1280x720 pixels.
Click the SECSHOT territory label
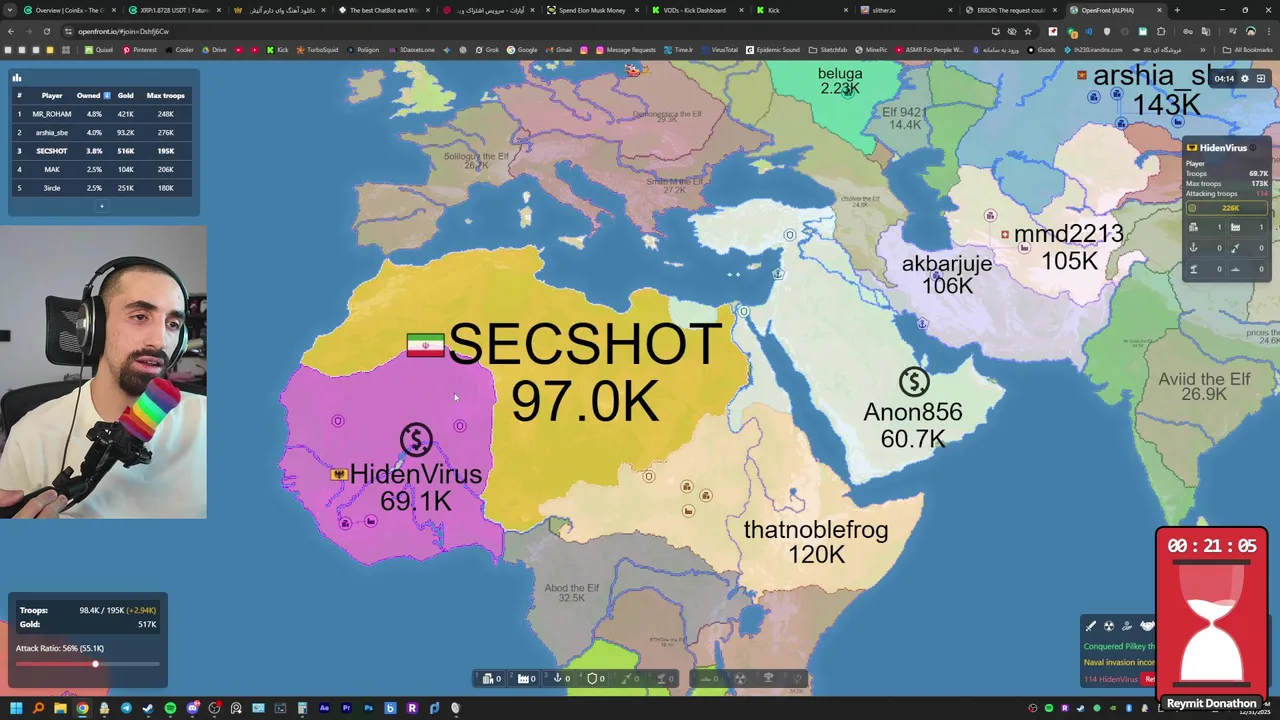coord(584,345)
